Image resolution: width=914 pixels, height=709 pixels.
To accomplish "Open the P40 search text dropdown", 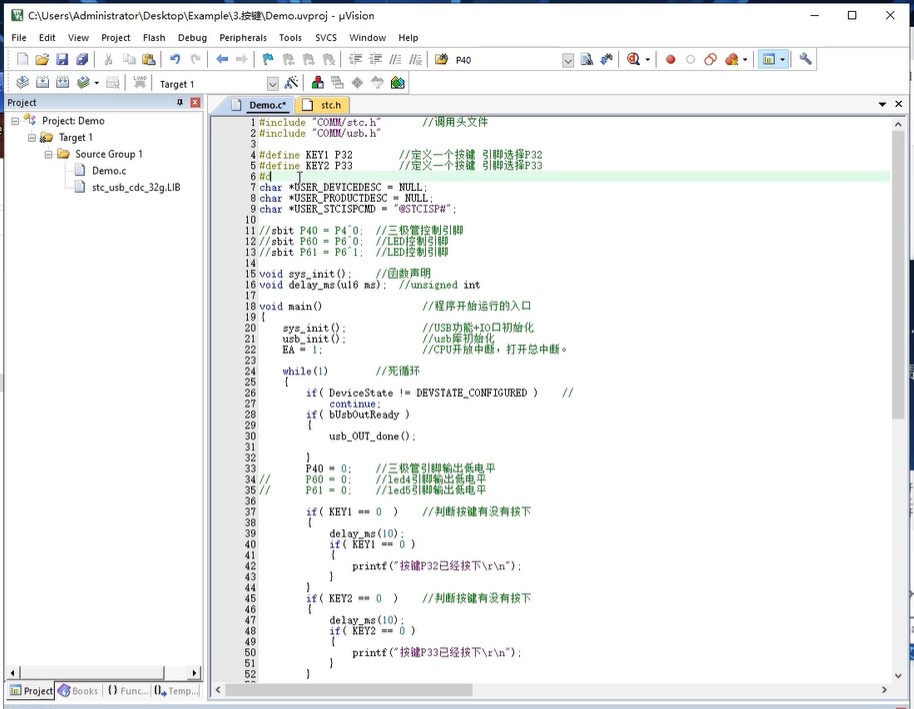I will 568,60.
